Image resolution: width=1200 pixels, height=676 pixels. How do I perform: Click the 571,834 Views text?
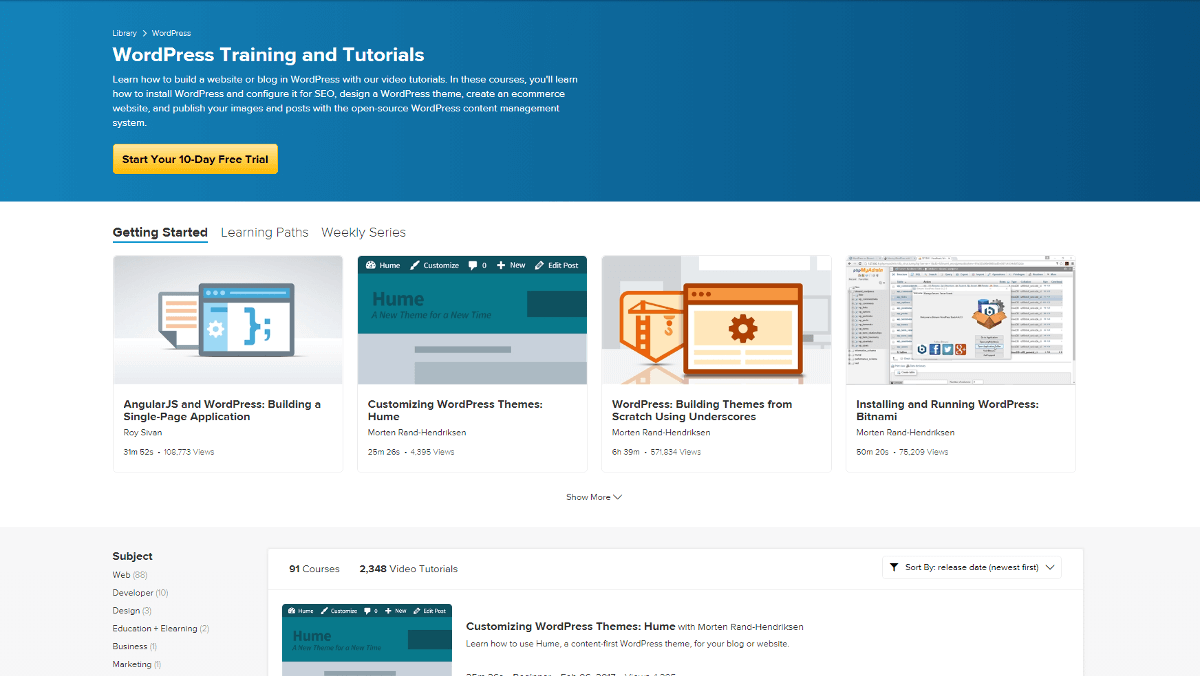pos(675,452)
